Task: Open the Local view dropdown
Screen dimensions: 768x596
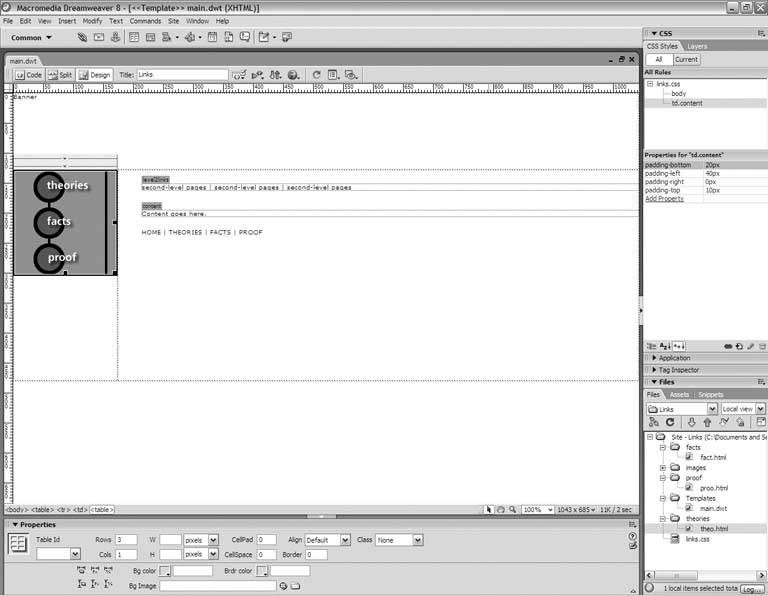Action: (x=742, y=409)
